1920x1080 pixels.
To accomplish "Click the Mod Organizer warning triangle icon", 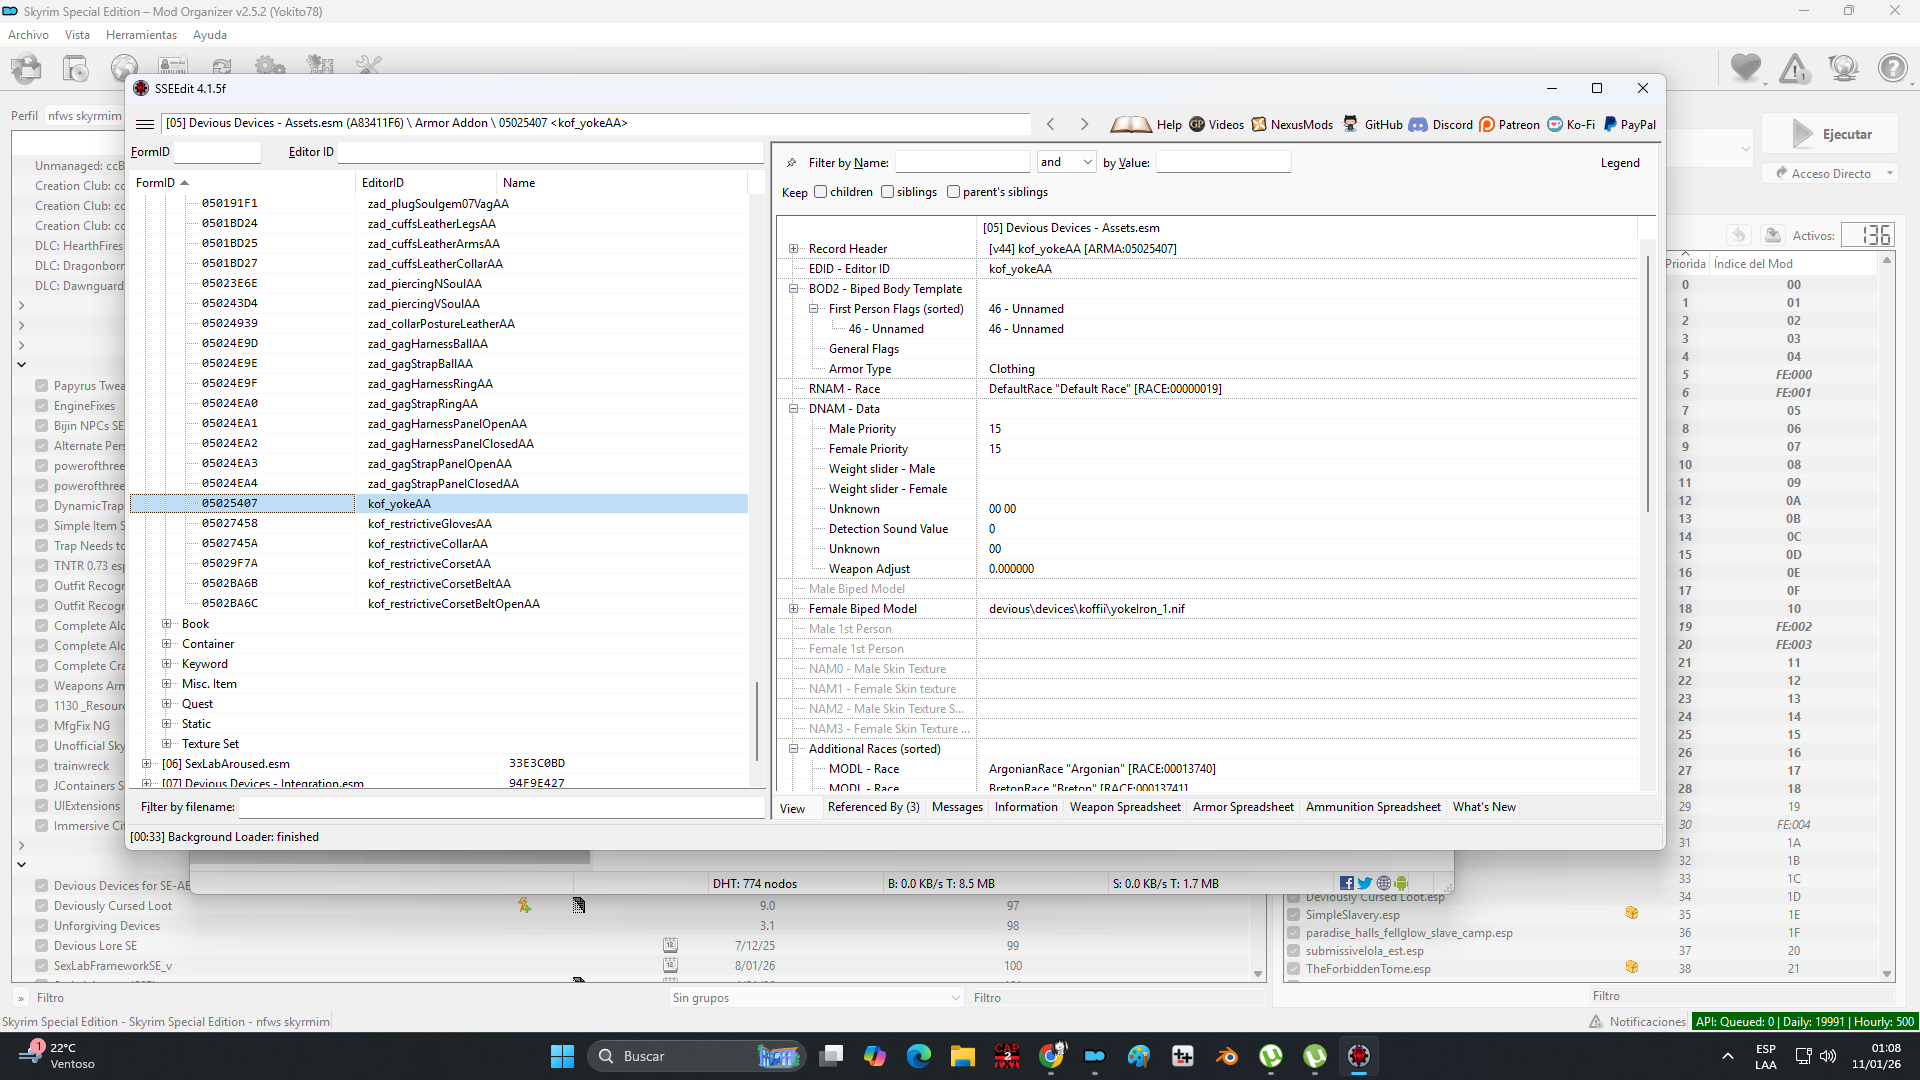I will coord(1795,68).
